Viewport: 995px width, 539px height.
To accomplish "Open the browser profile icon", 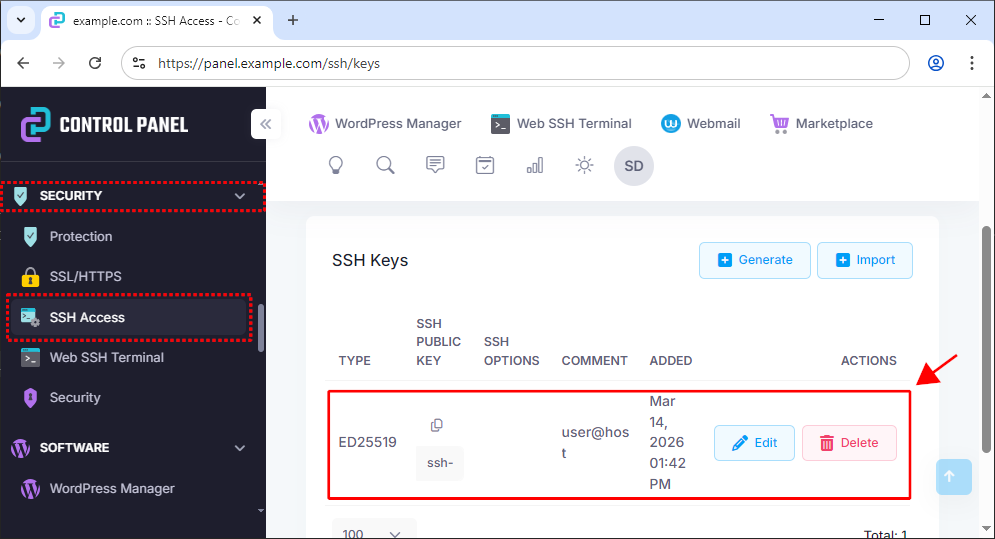I will (936, 63).
